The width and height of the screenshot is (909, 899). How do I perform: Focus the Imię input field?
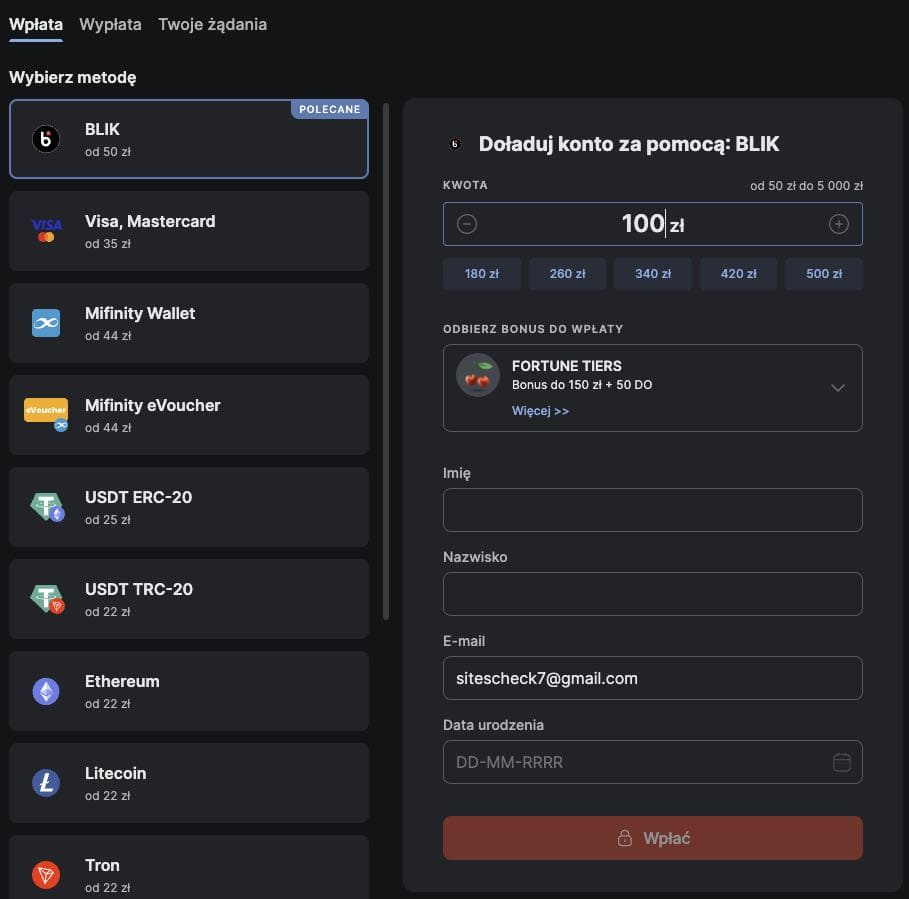click(652, 510)
